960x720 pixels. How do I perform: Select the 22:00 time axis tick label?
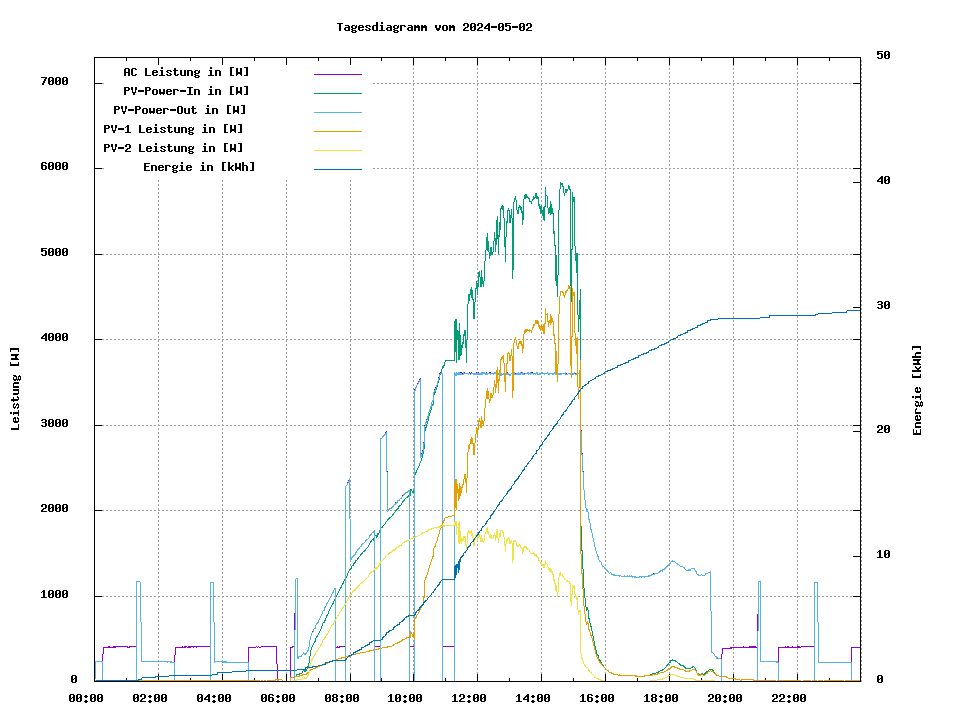tap(789, 698)
